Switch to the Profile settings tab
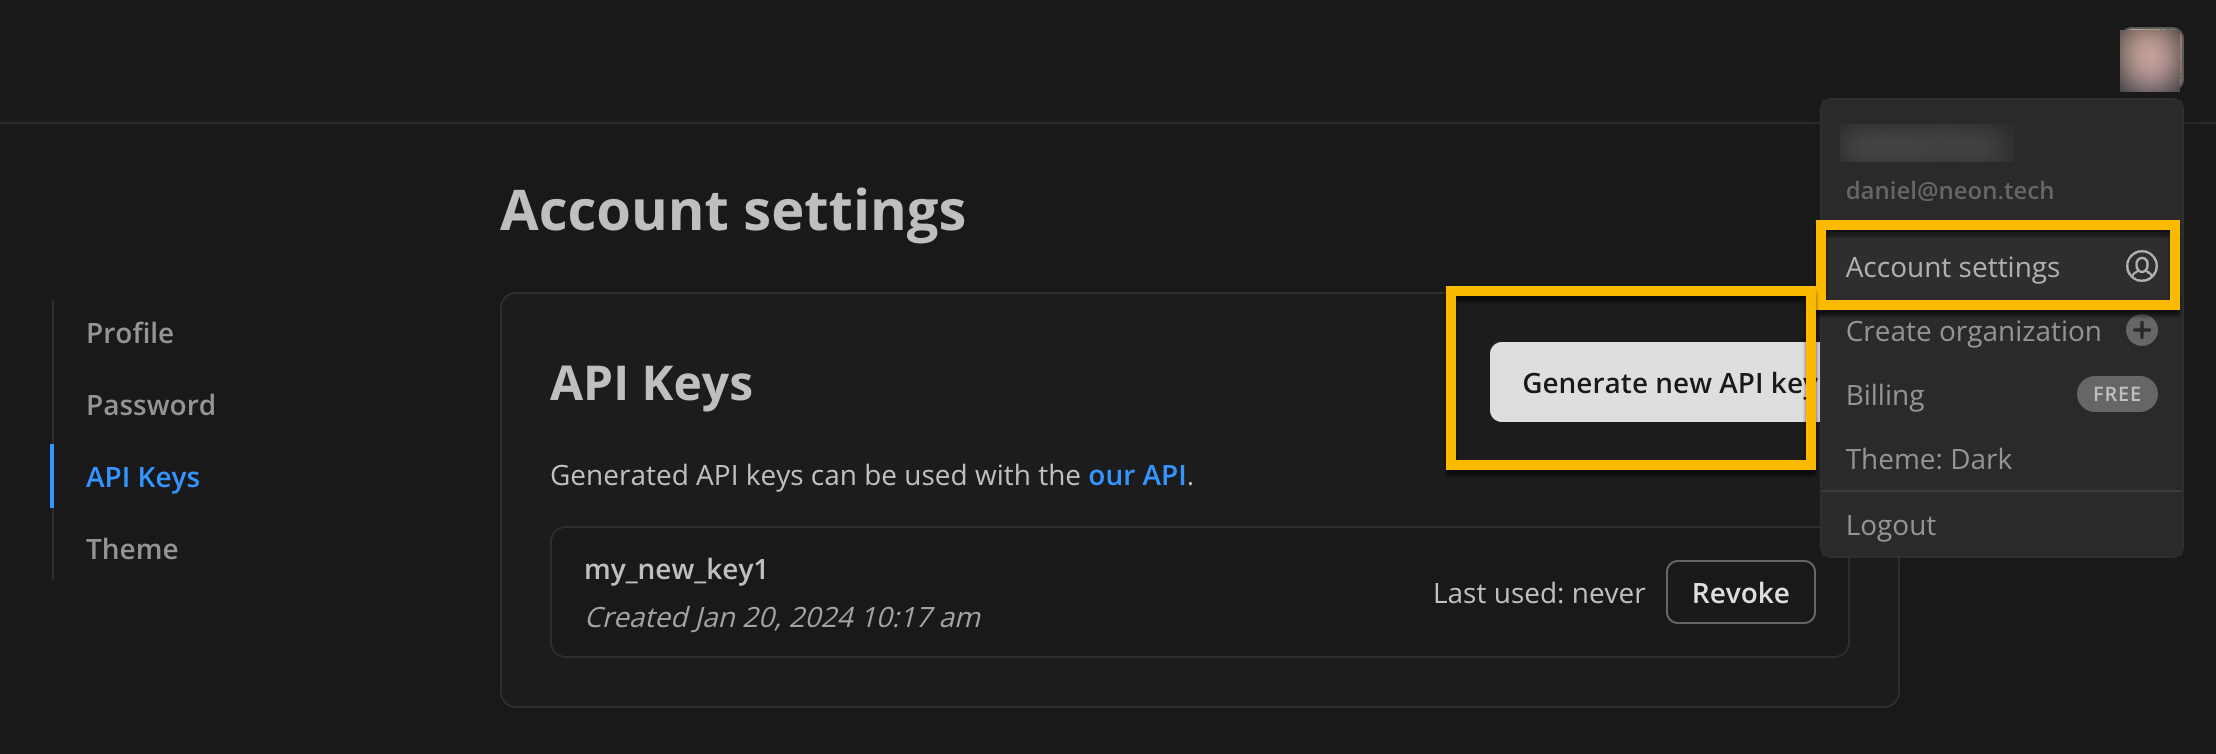The width and height of the screenshot is (2216, 754). [x=130, y=333]
